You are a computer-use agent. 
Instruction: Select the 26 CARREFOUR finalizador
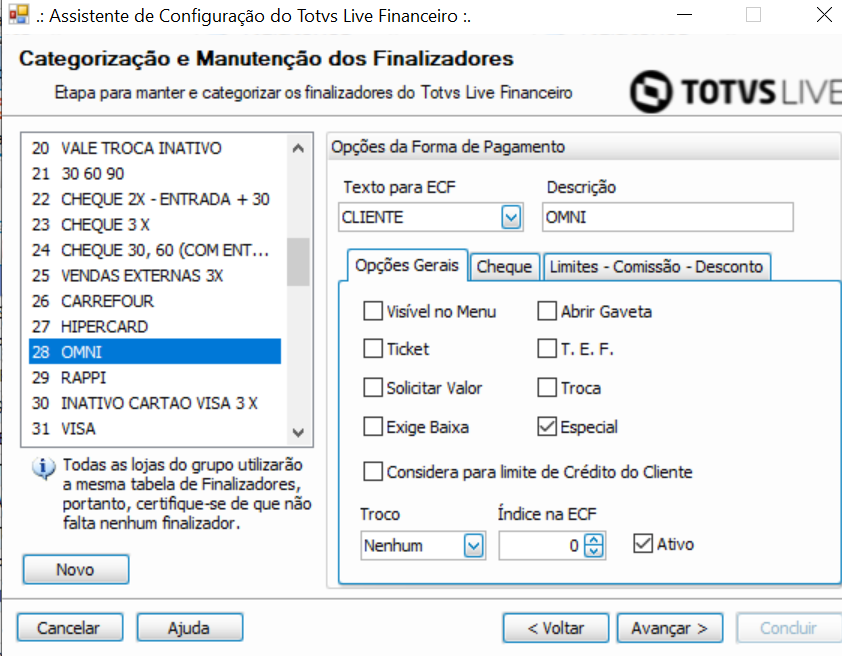(x=155, y=301)
